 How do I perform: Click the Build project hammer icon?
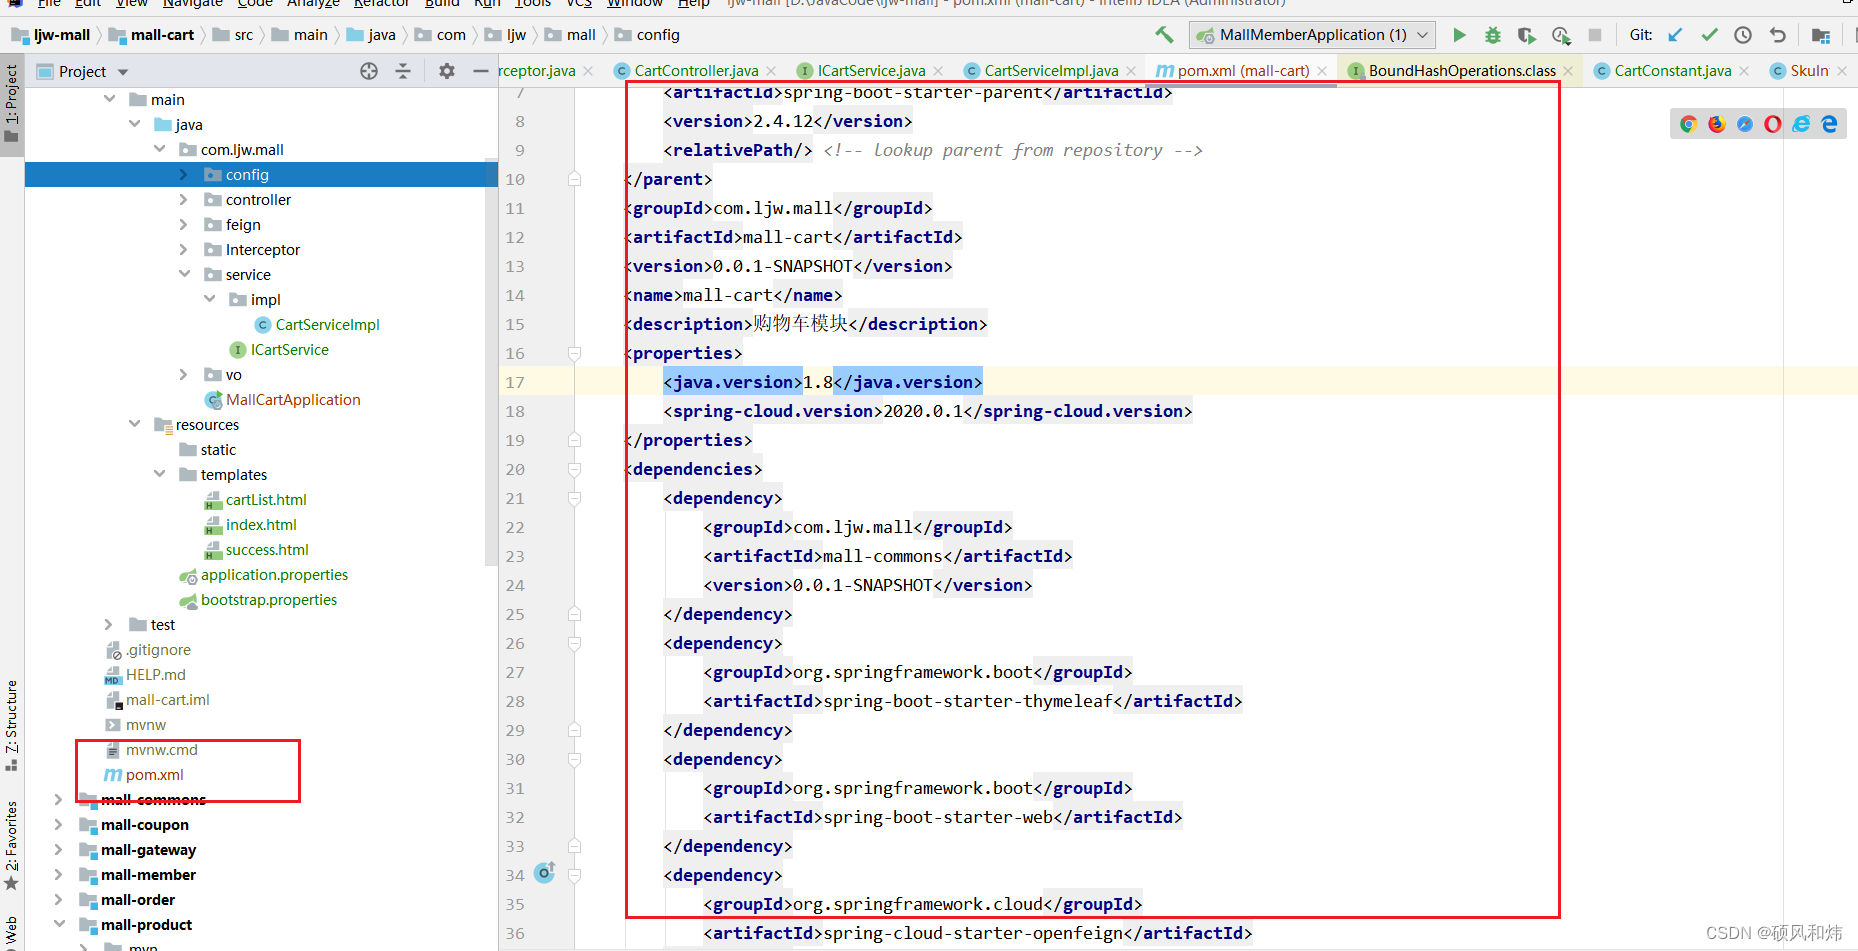[x=1164, y=35]
